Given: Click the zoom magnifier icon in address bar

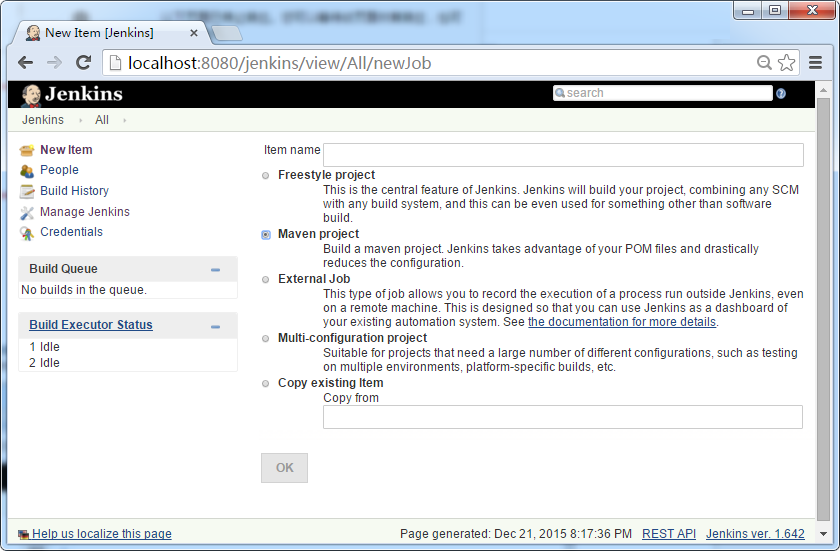Looking at the screenshot, I should pyautogui.click(x=764, y=63).
